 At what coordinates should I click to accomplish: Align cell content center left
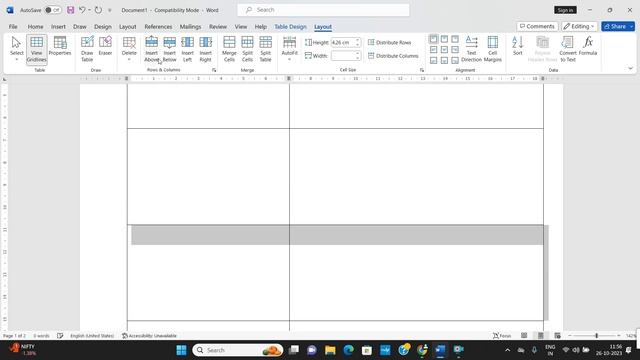point(433,50)
